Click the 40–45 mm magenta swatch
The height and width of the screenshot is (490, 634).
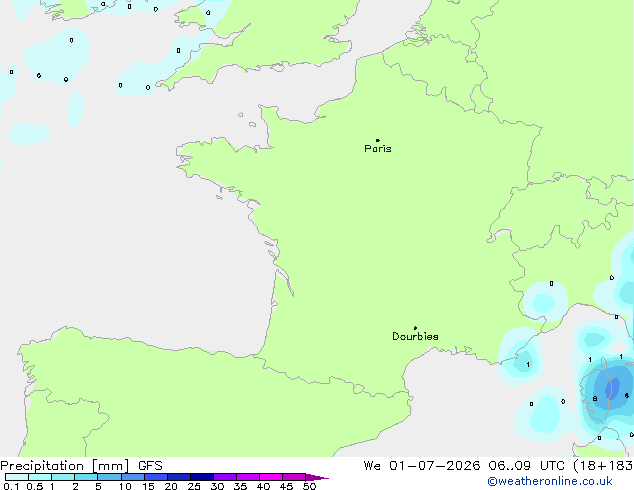coord(271,477)
